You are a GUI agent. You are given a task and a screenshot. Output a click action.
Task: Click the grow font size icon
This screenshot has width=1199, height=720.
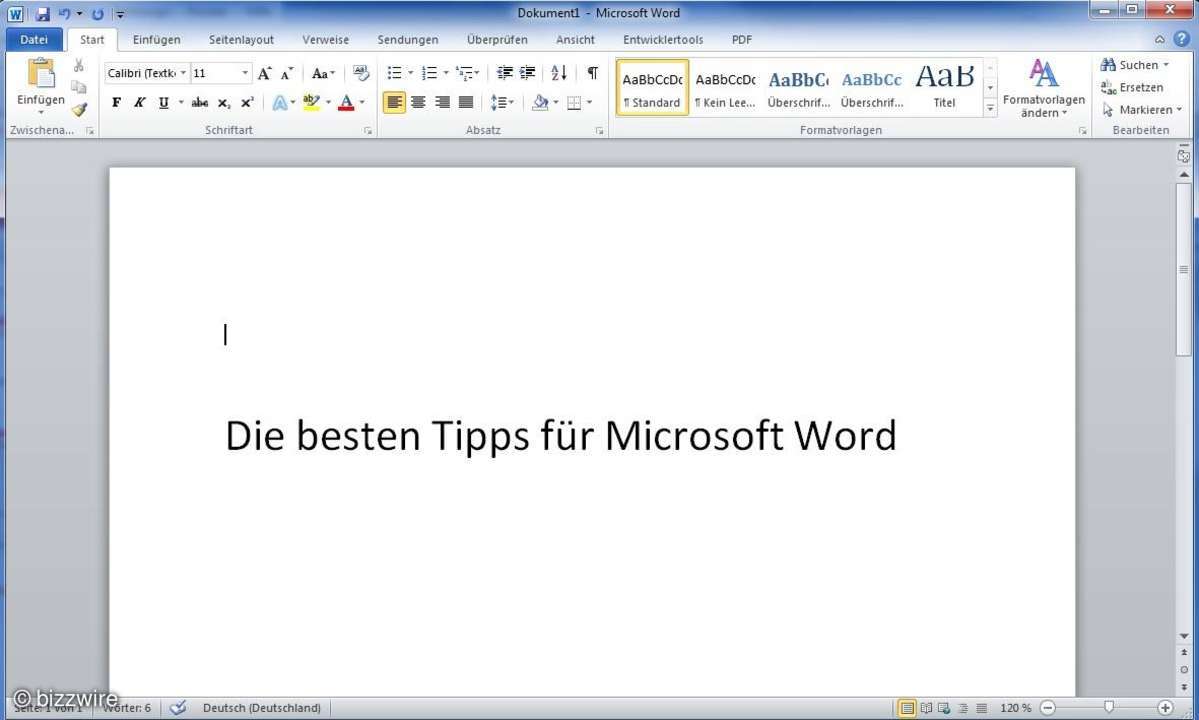pos(265,73)
